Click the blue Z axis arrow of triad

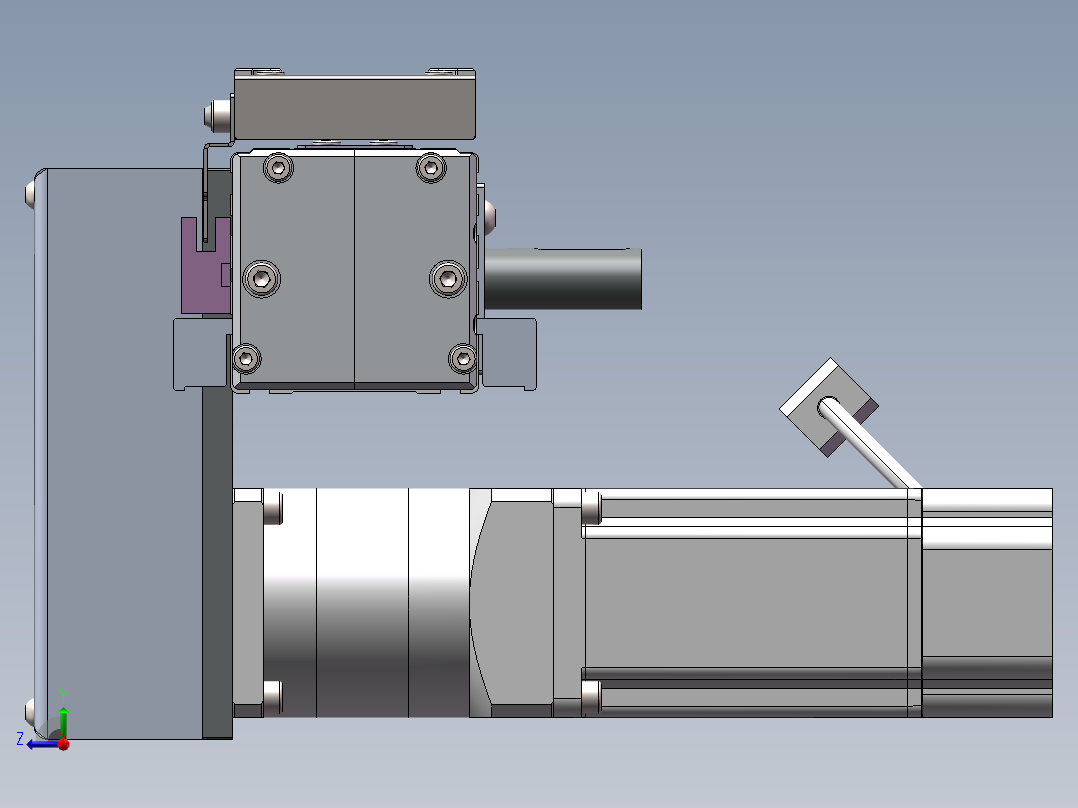pyautogui.click(x=42, y=744)
